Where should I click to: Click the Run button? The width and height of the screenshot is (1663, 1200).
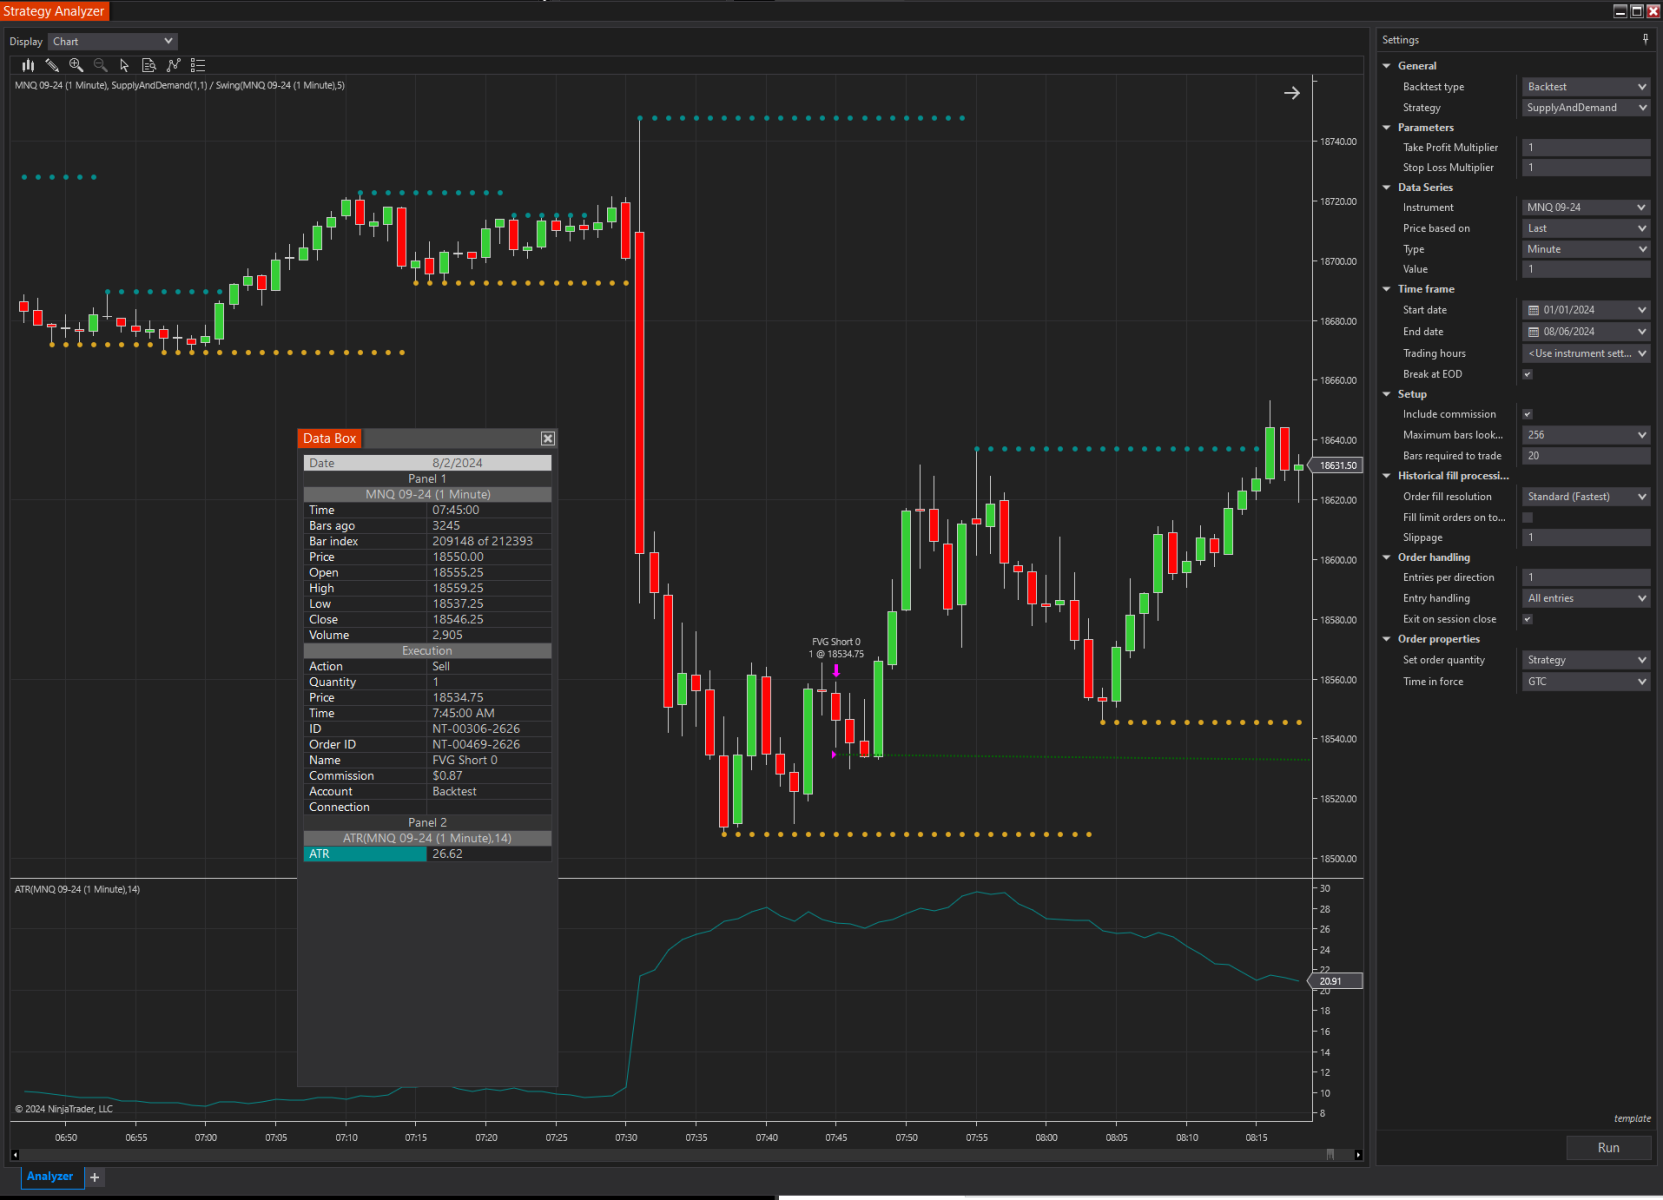1608,1148
